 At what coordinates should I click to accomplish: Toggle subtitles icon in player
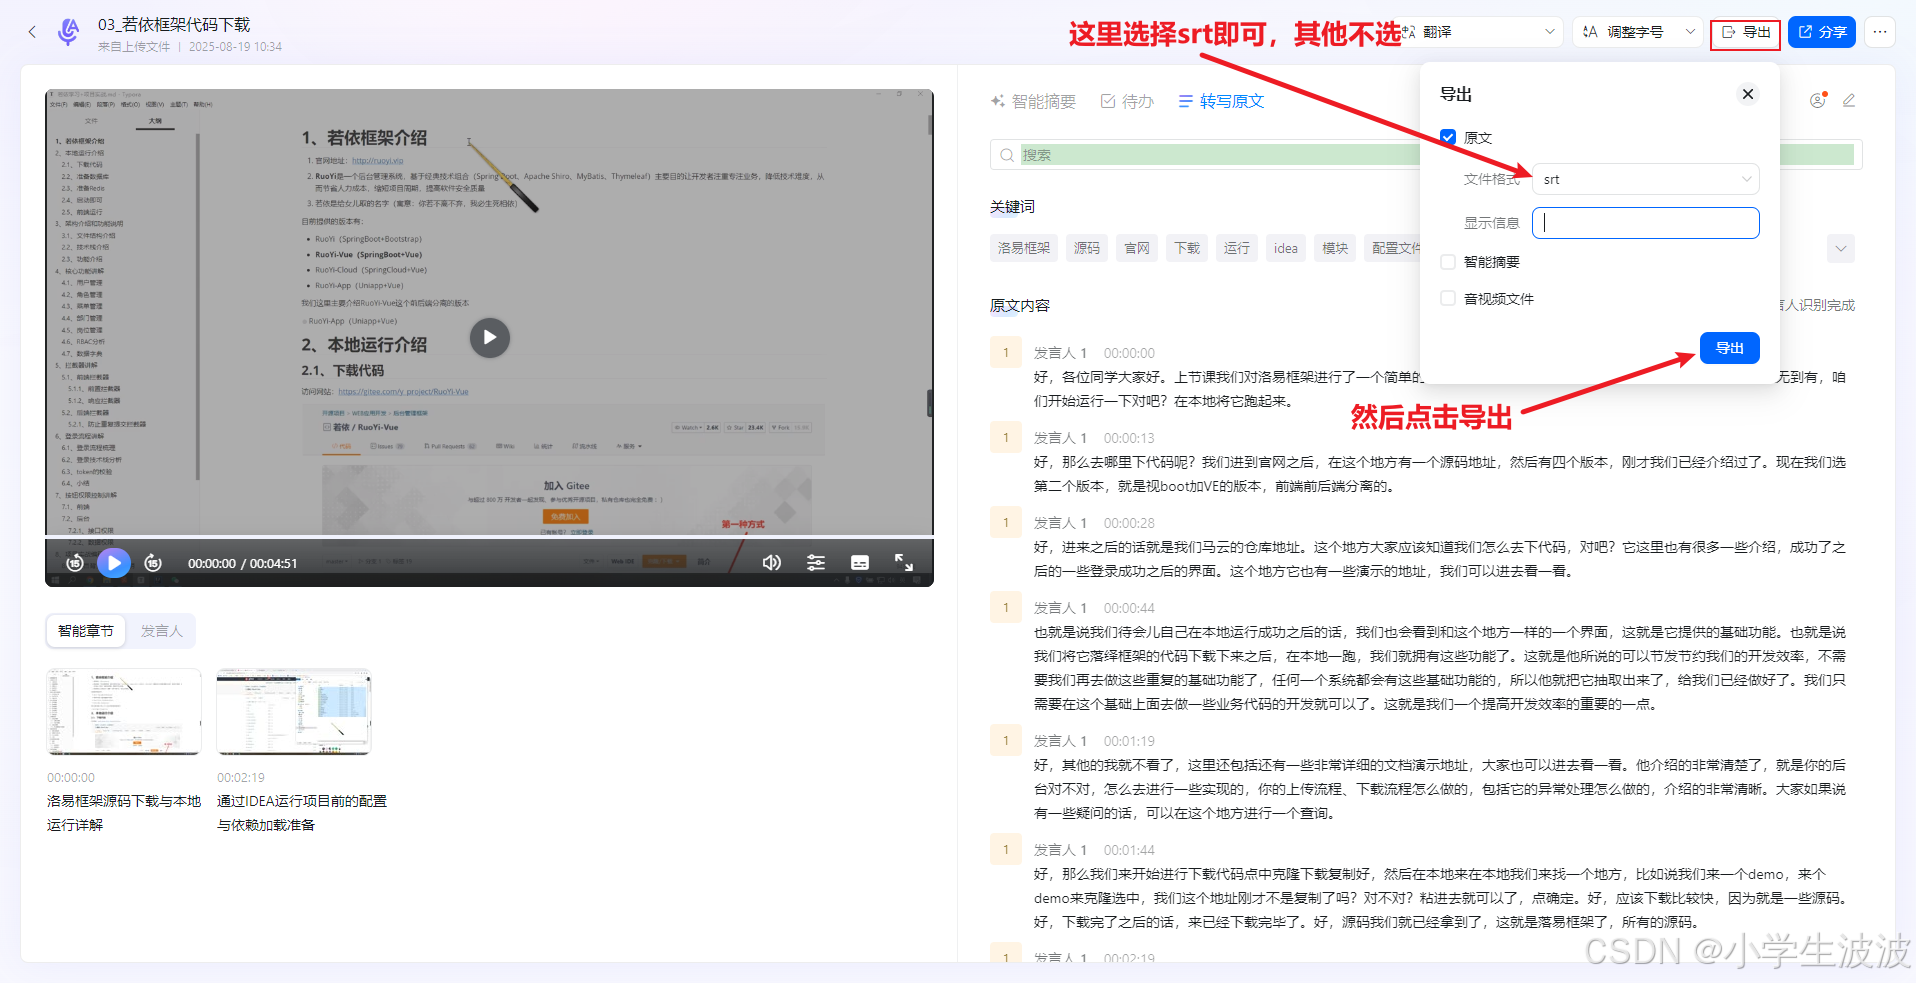[x=860, y=563]
